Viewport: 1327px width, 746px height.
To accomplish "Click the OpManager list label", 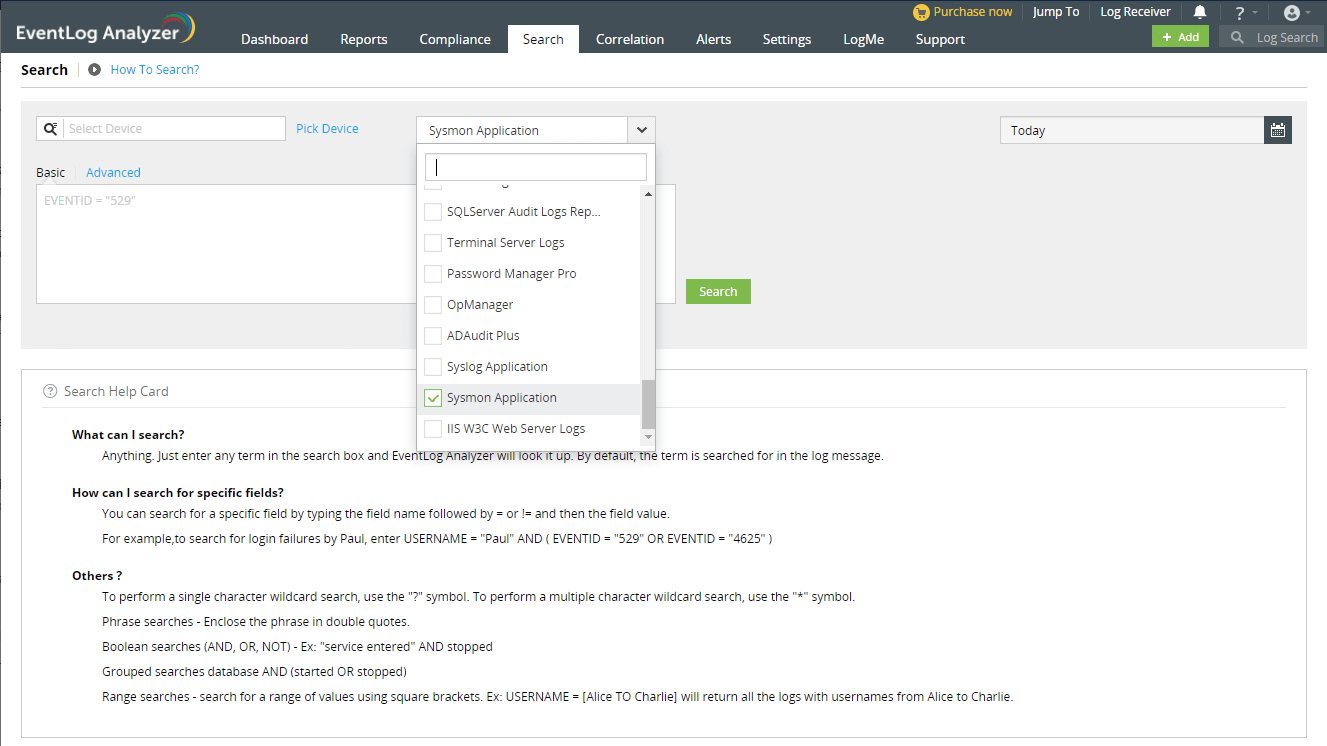I will (480, 305).
